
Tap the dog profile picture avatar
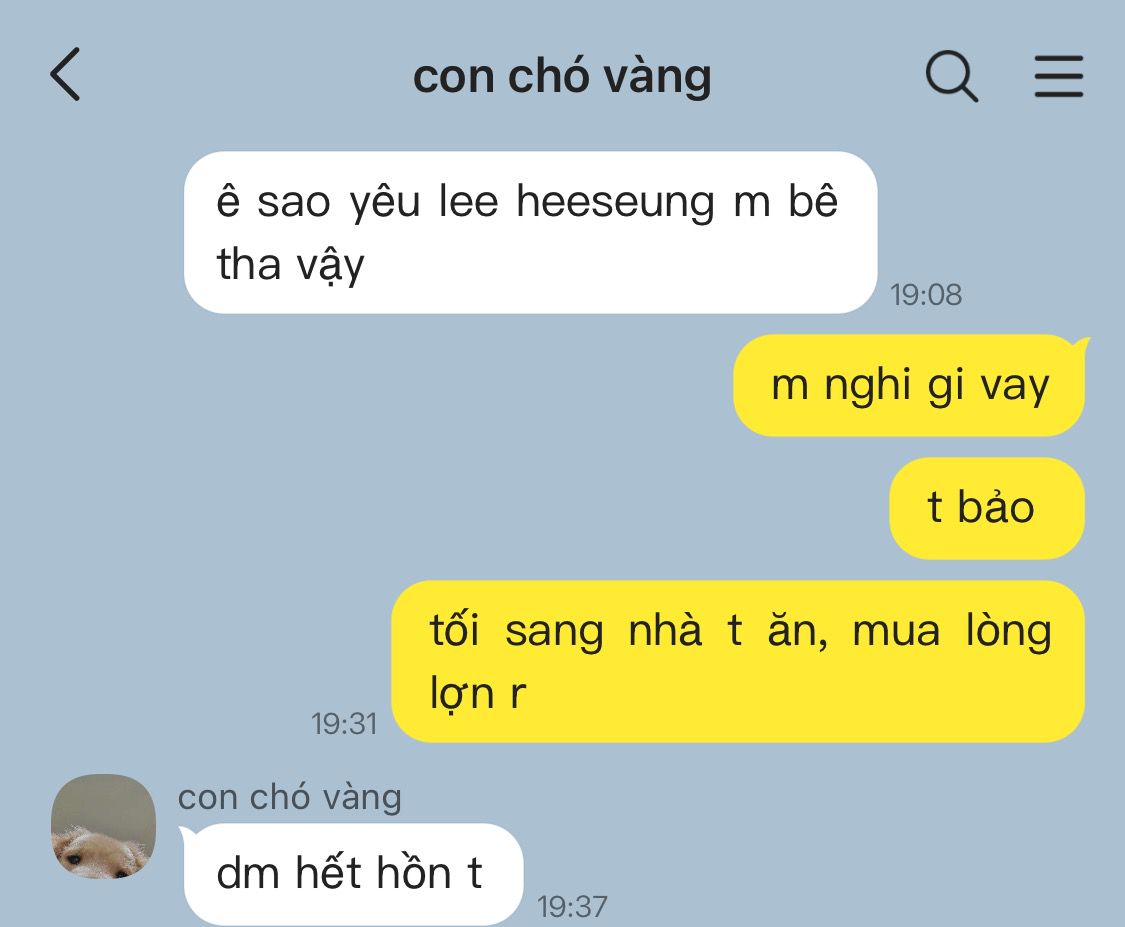click(x=103, y=826)
